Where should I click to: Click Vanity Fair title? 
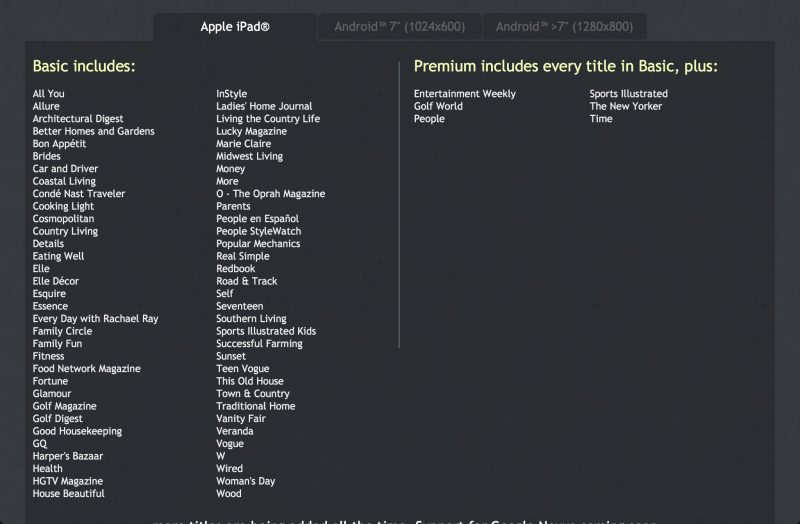click(x=241, y=419)
